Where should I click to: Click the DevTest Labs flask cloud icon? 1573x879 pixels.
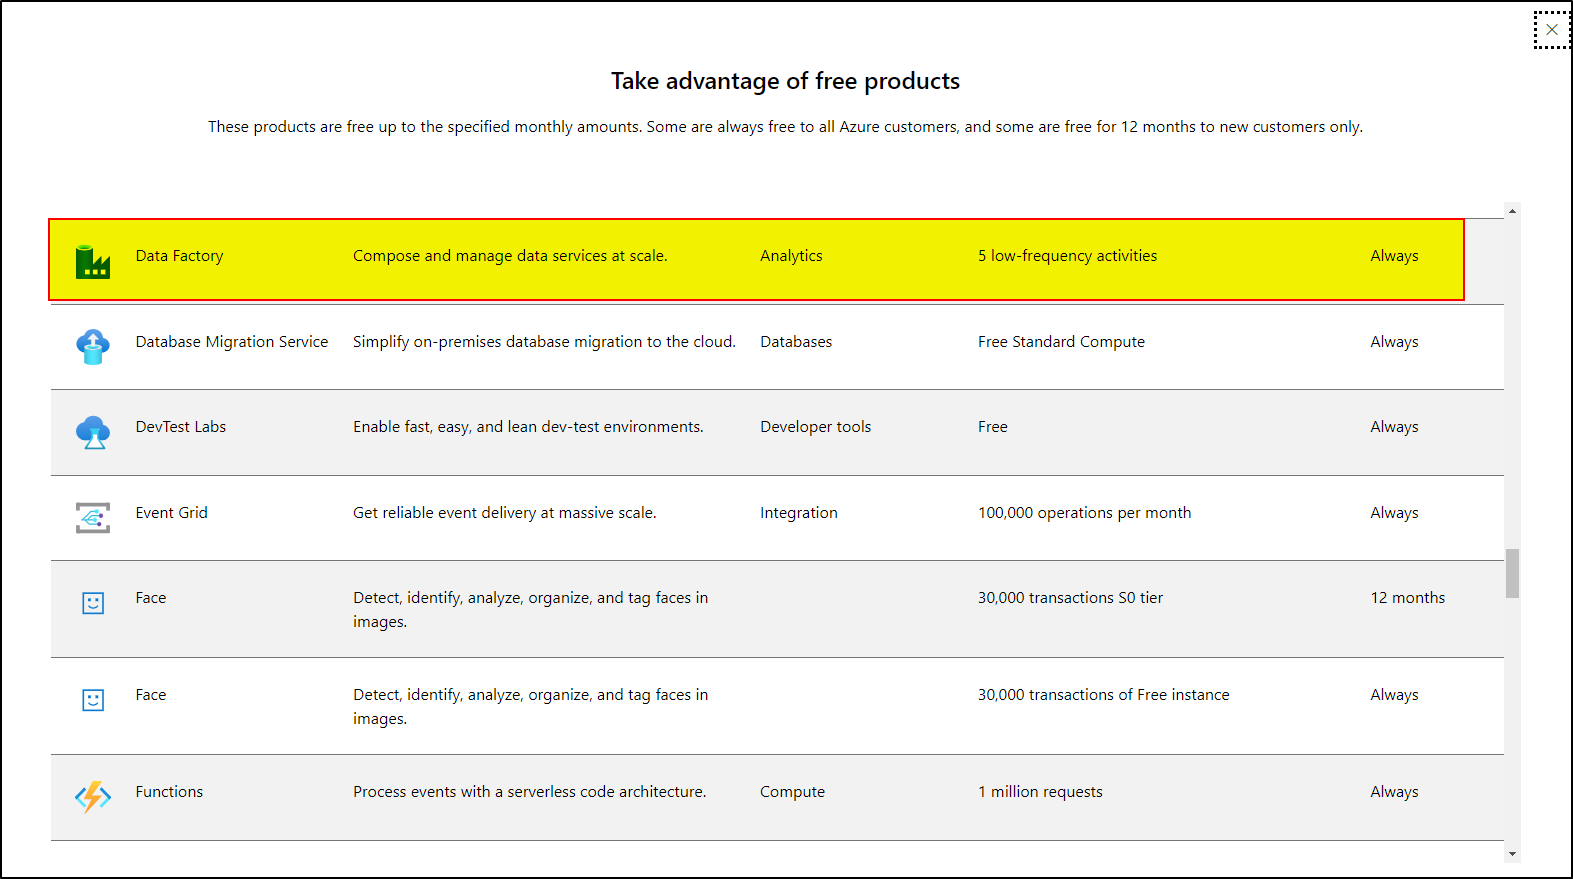tap(93, 432)
